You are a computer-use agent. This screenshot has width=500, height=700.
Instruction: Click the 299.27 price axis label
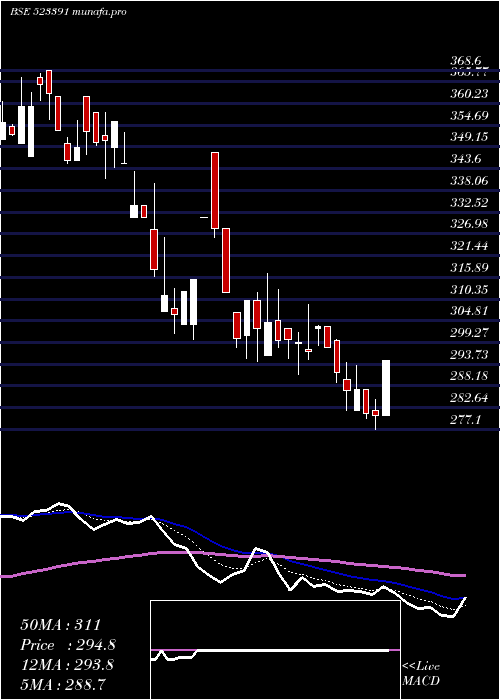[x=469, y=333]
